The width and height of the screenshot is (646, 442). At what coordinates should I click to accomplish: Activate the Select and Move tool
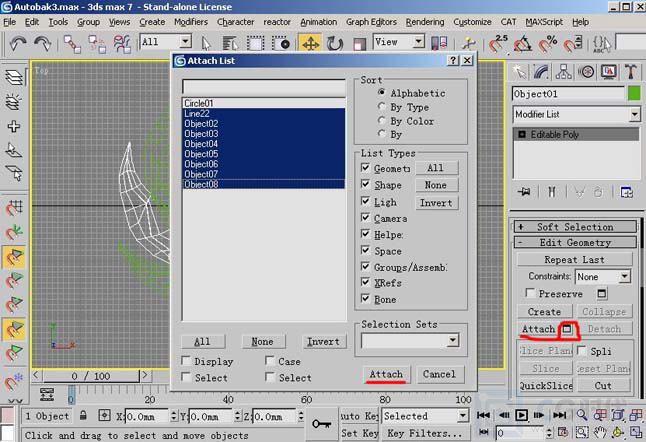[x=310, y=43]
